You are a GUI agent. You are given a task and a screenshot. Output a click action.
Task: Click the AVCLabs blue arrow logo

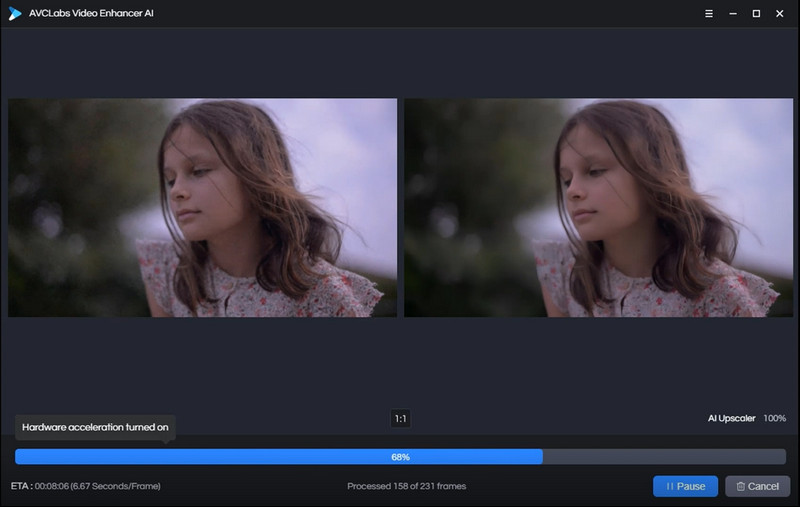[x=15, y=14]
